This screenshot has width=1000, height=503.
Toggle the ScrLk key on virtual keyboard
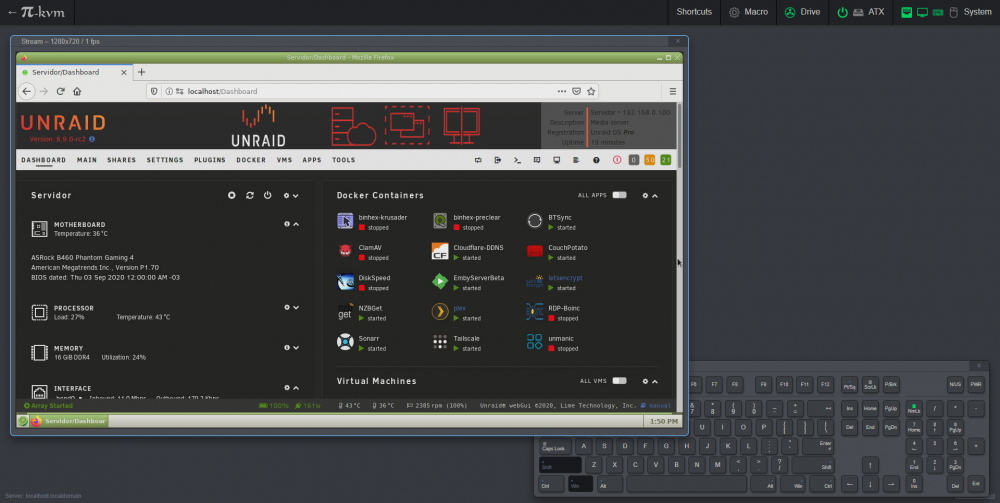pos(871,384)
